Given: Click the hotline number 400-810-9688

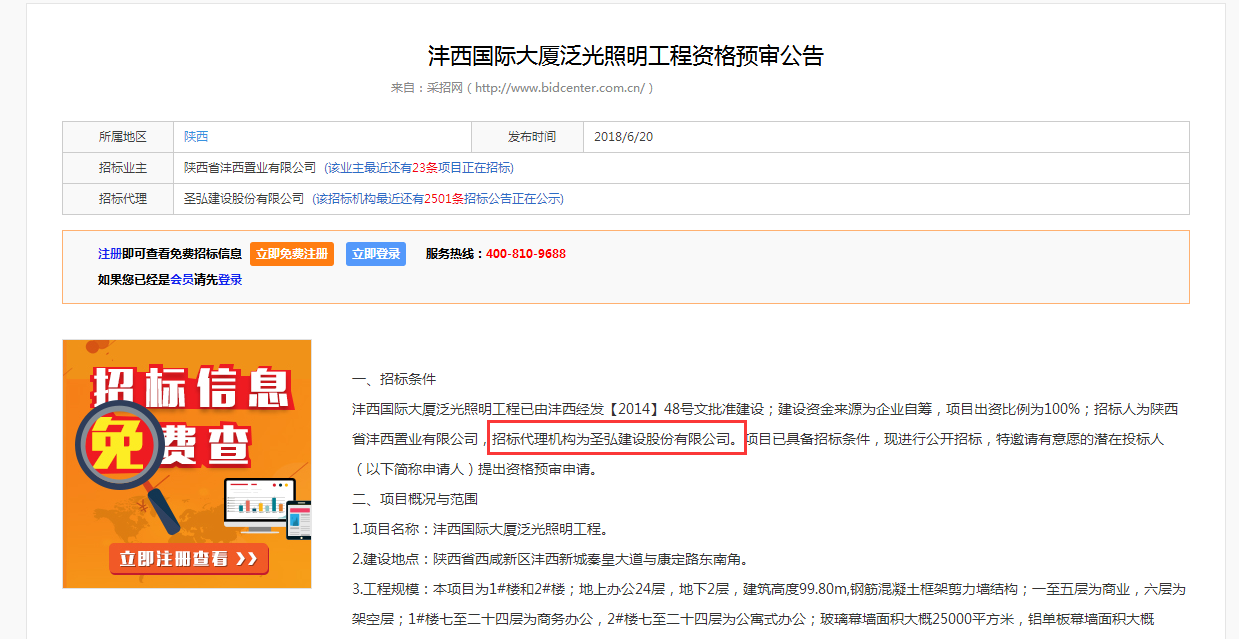Looking at the screenshot, I should pos(526,254).
